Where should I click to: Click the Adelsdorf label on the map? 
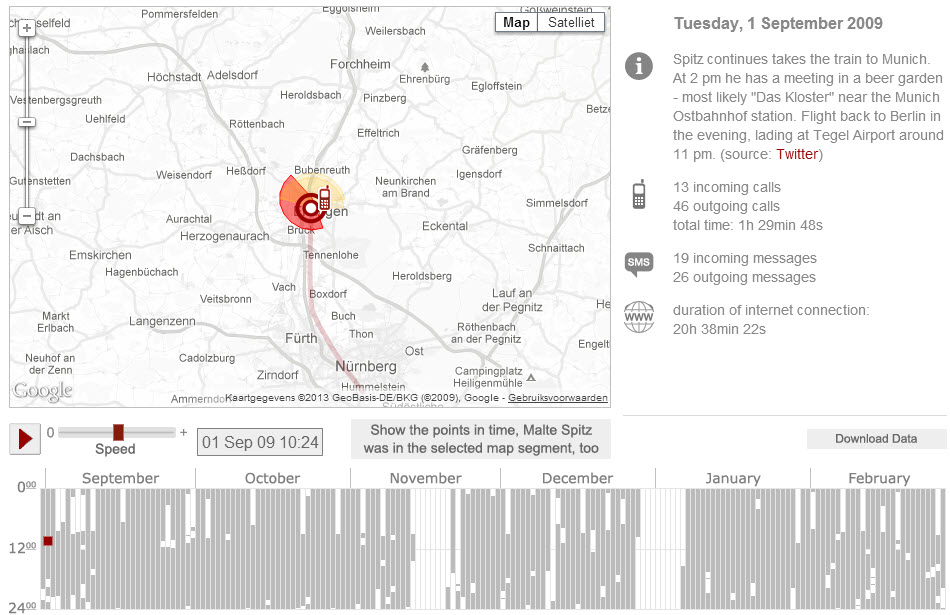[x=232, y=75]
